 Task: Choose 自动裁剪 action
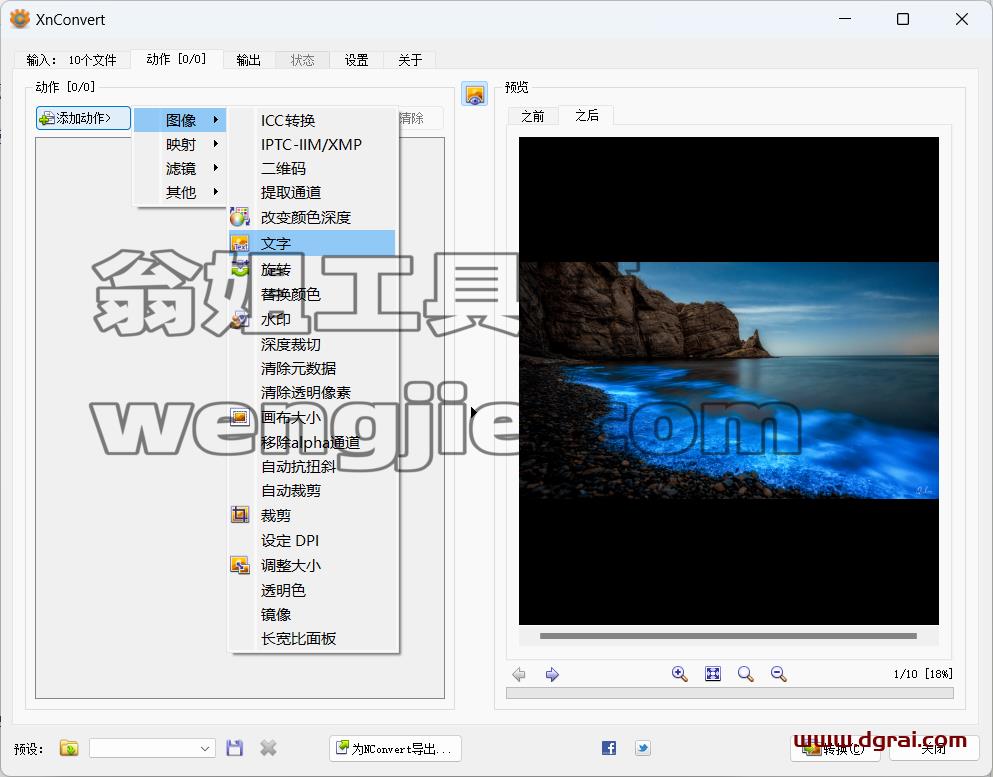click(313, 491)
